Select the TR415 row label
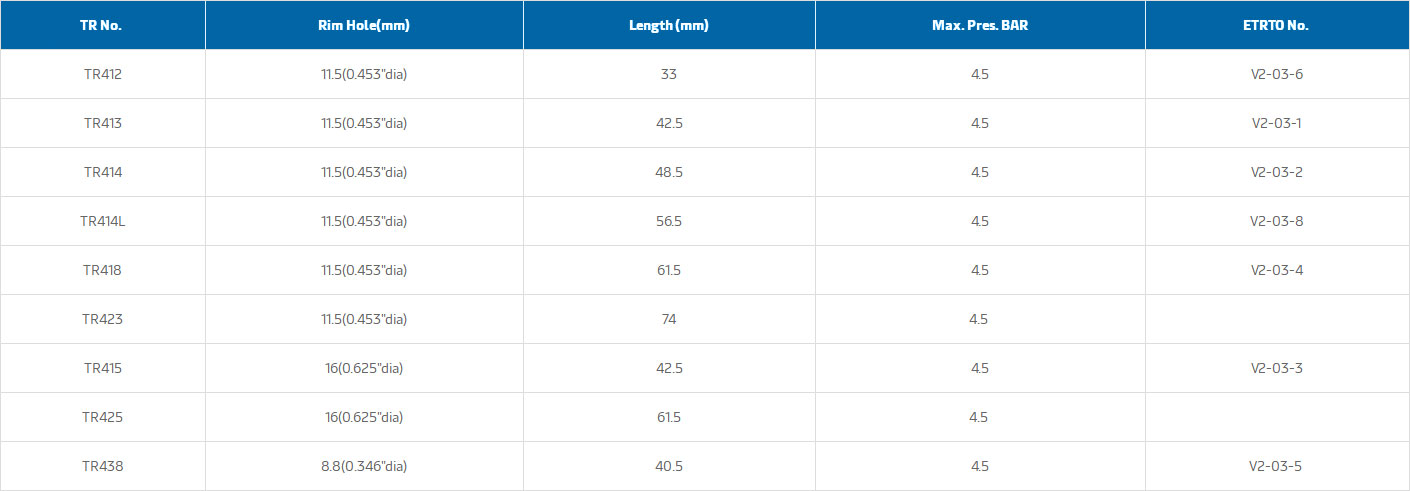 point(102,368)
